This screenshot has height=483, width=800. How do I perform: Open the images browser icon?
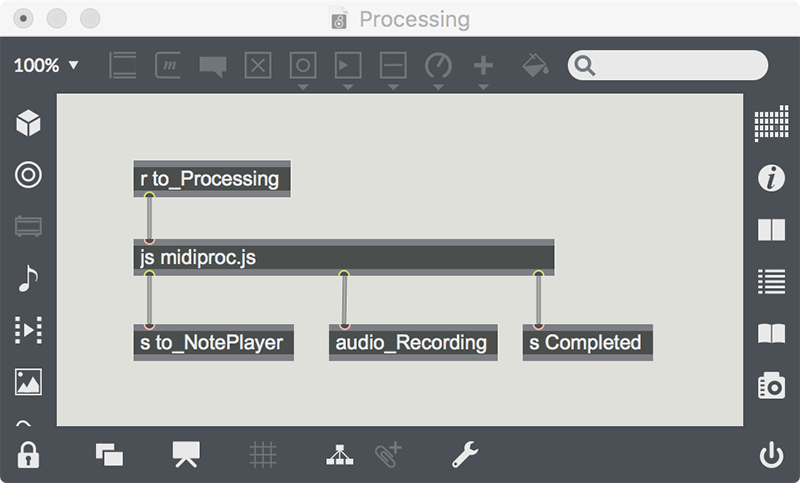[28, 382]
